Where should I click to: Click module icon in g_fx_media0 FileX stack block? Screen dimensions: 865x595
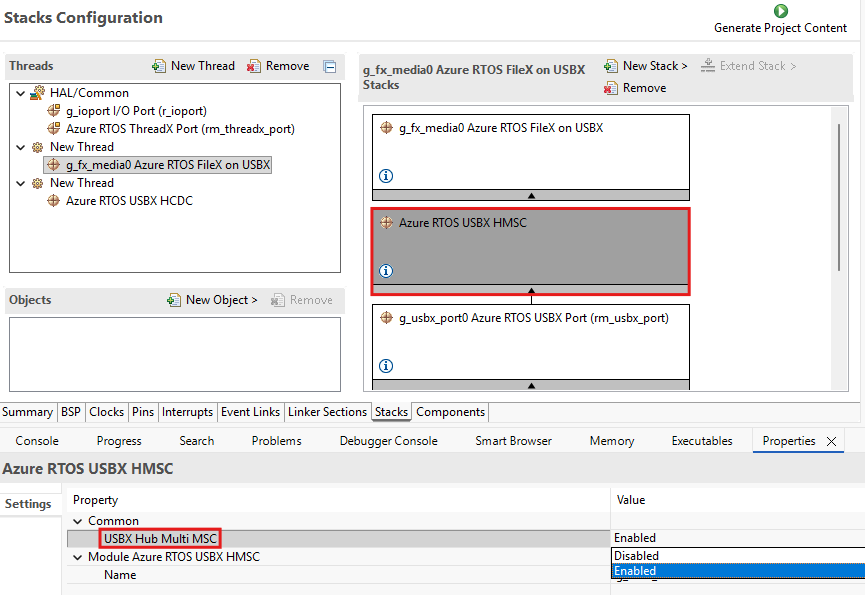pos(387,128)
